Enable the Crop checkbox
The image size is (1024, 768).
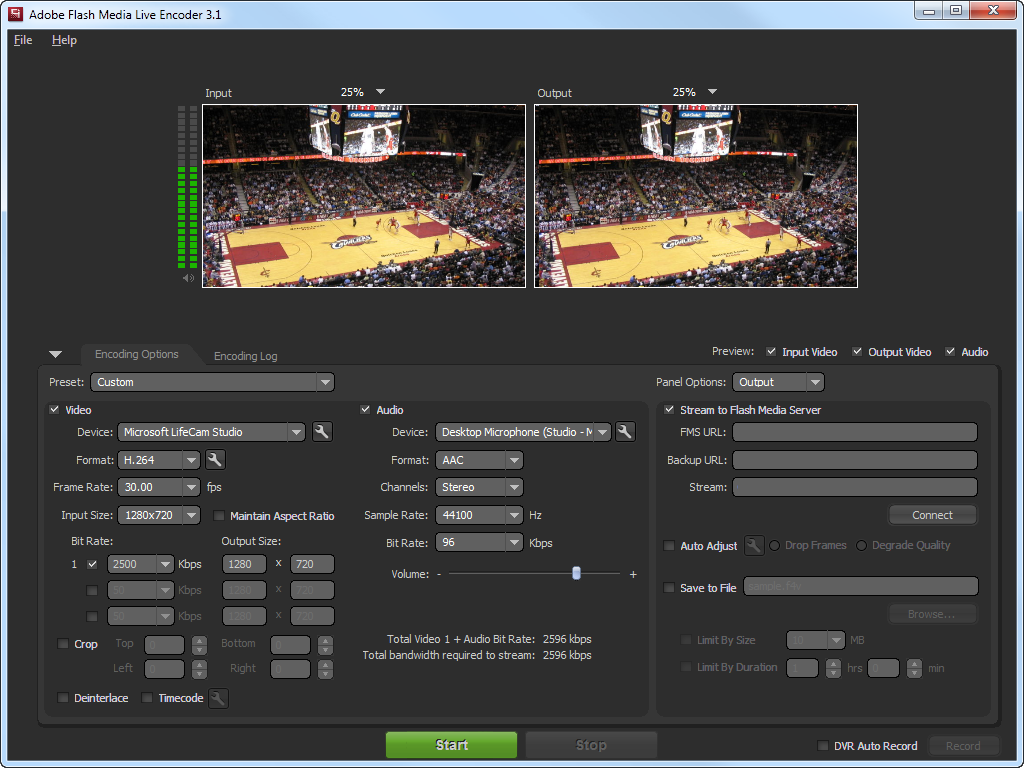(x=63, y=643)
